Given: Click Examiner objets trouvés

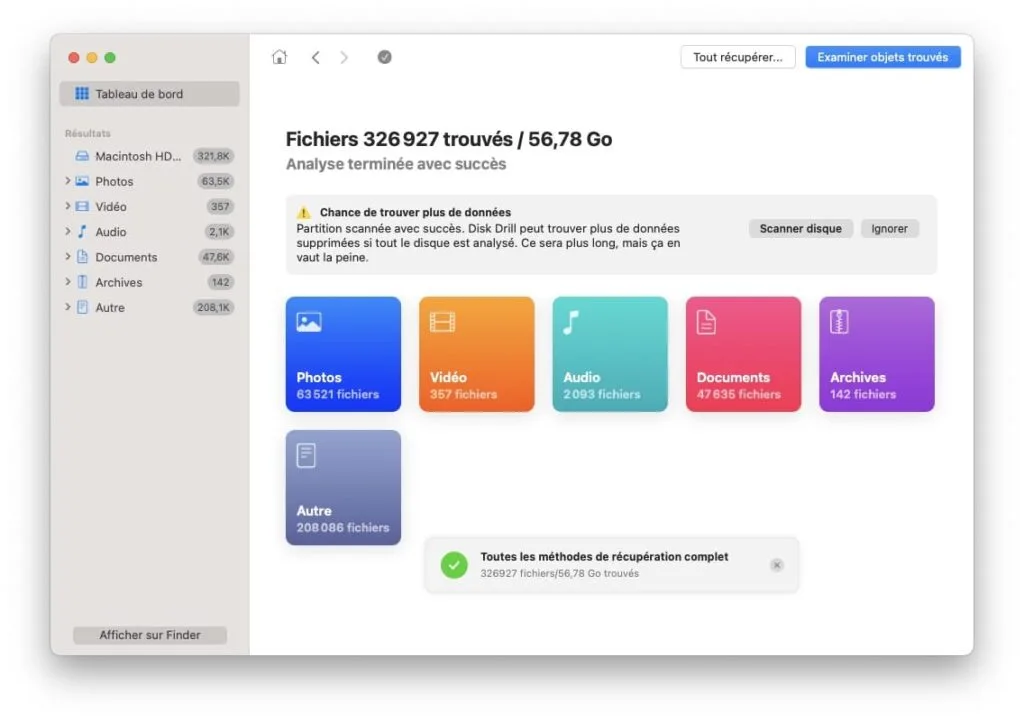Looking at the screenshot, I should coord(884,57).
